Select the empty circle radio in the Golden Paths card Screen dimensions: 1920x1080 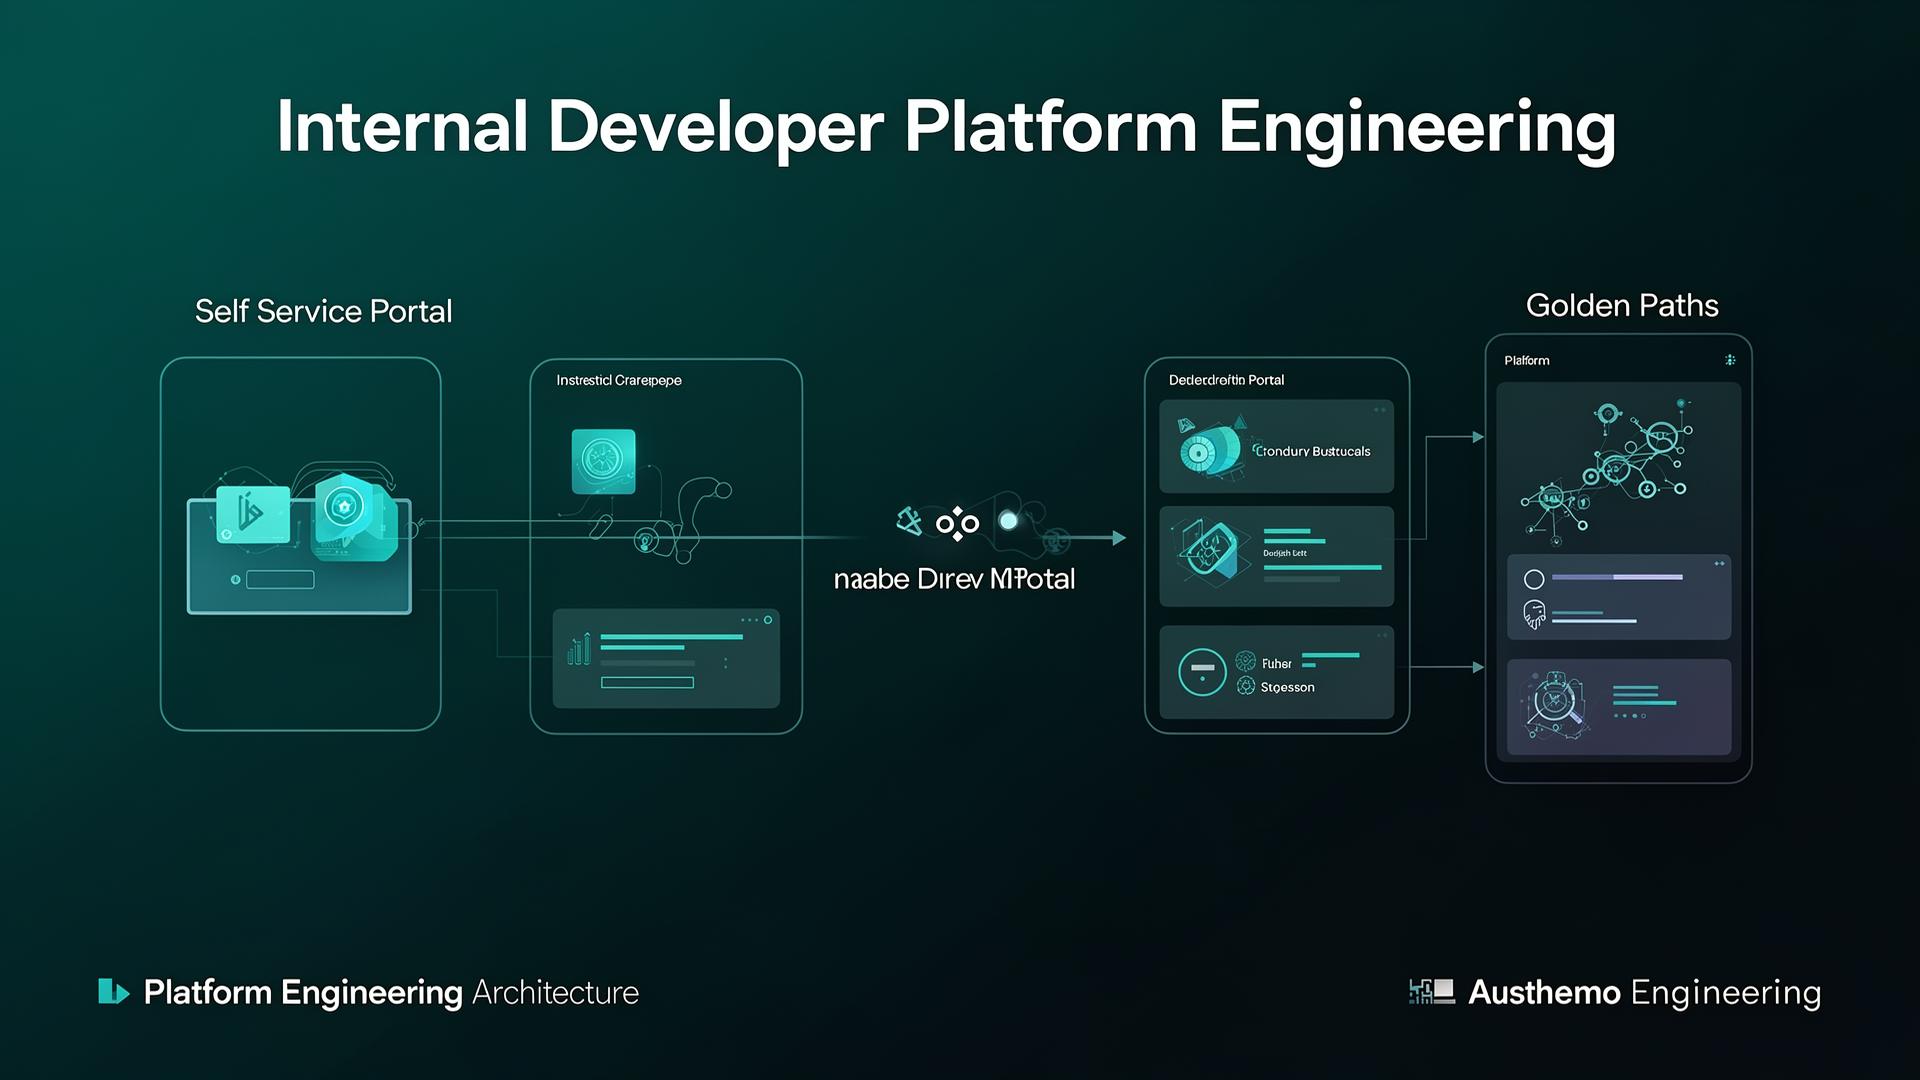tap(1534, 579)
